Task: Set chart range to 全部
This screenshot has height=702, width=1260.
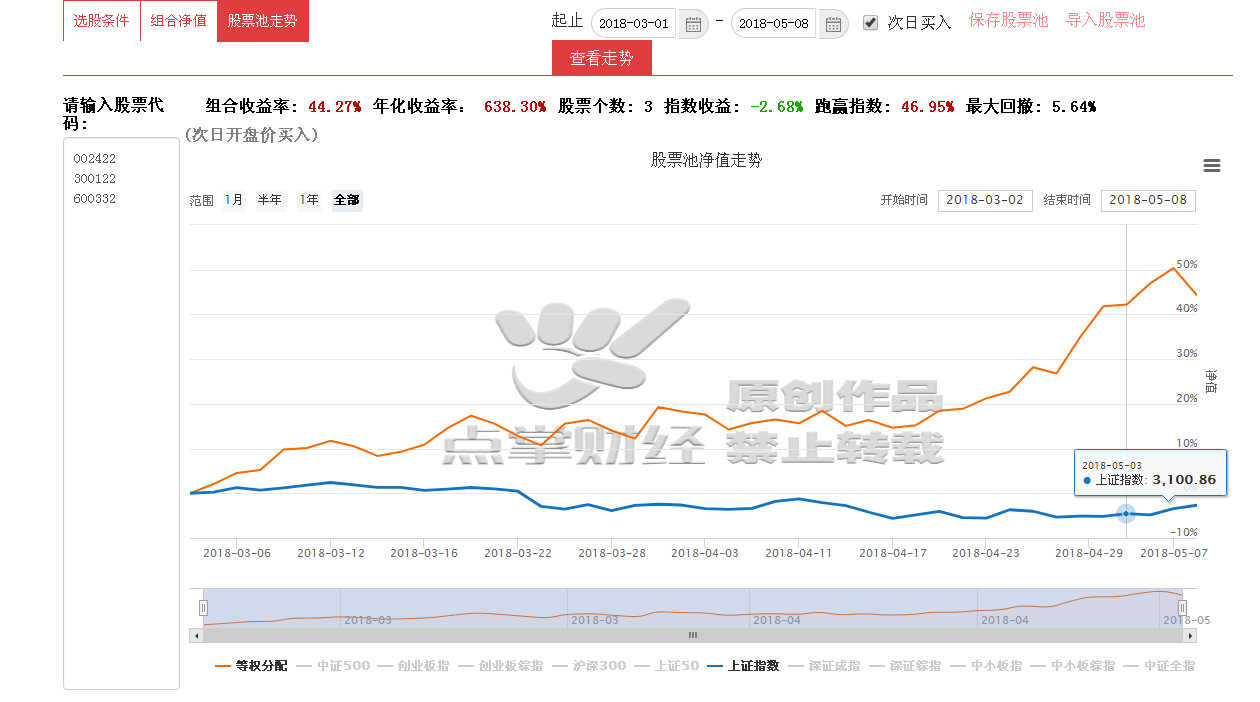Action: [x=346, y=200]
